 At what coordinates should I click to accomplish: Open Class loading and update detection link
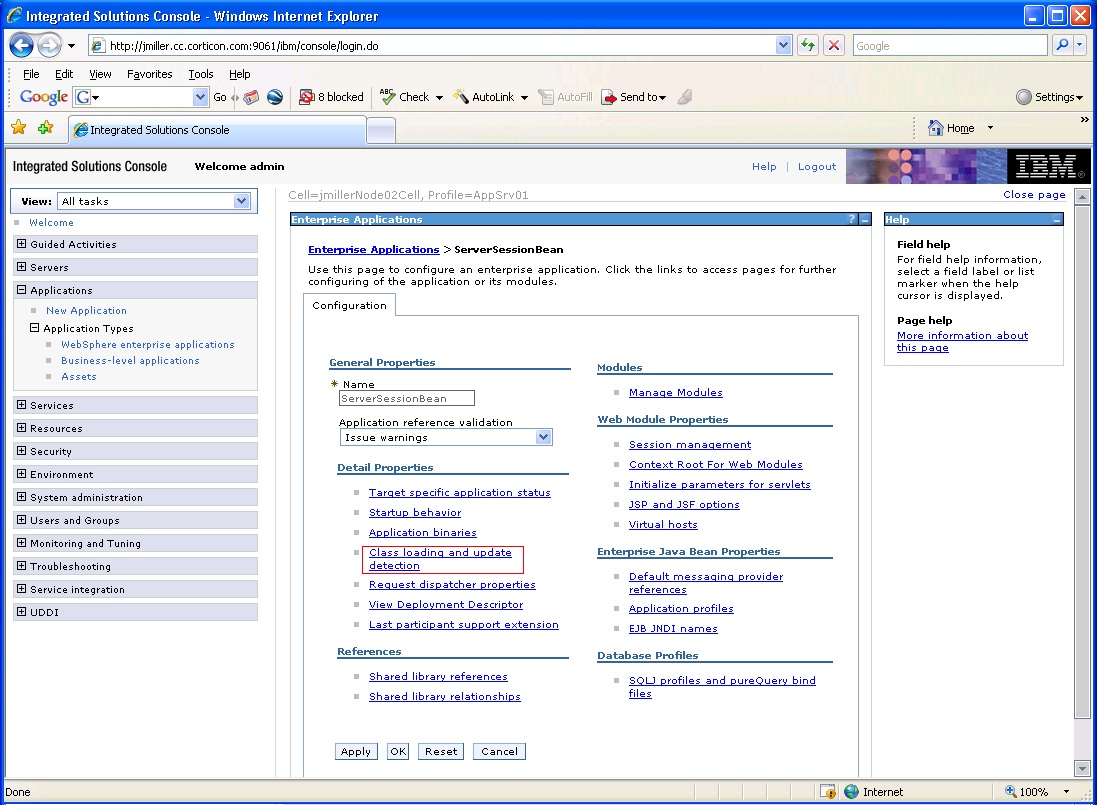click(441, 559)
